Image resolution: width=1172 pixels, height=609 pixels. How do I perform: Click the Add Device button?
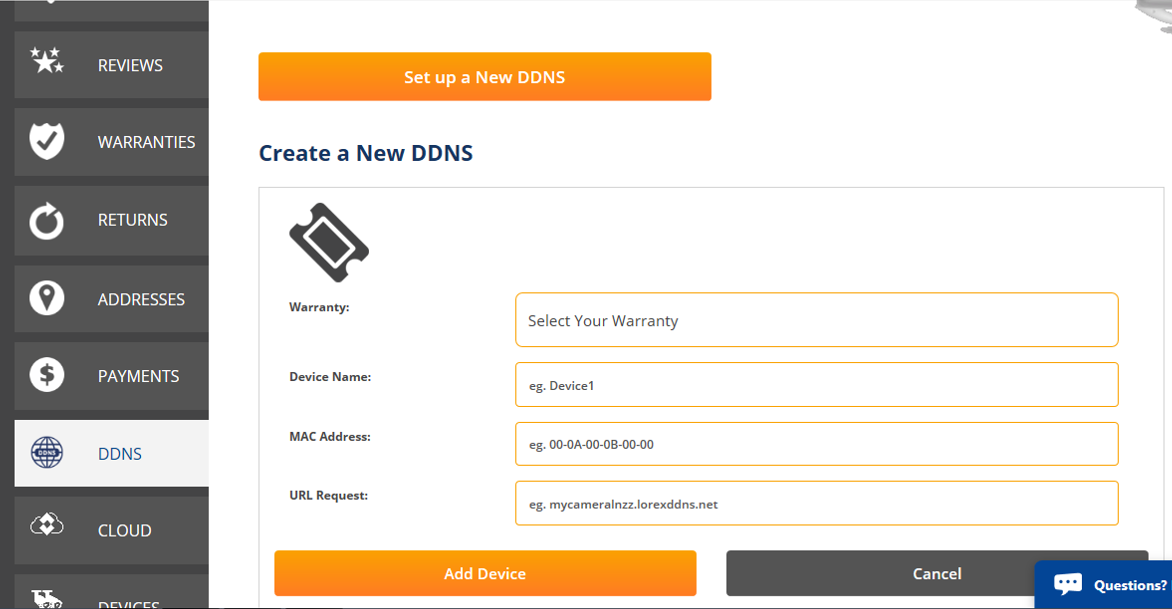485,573
